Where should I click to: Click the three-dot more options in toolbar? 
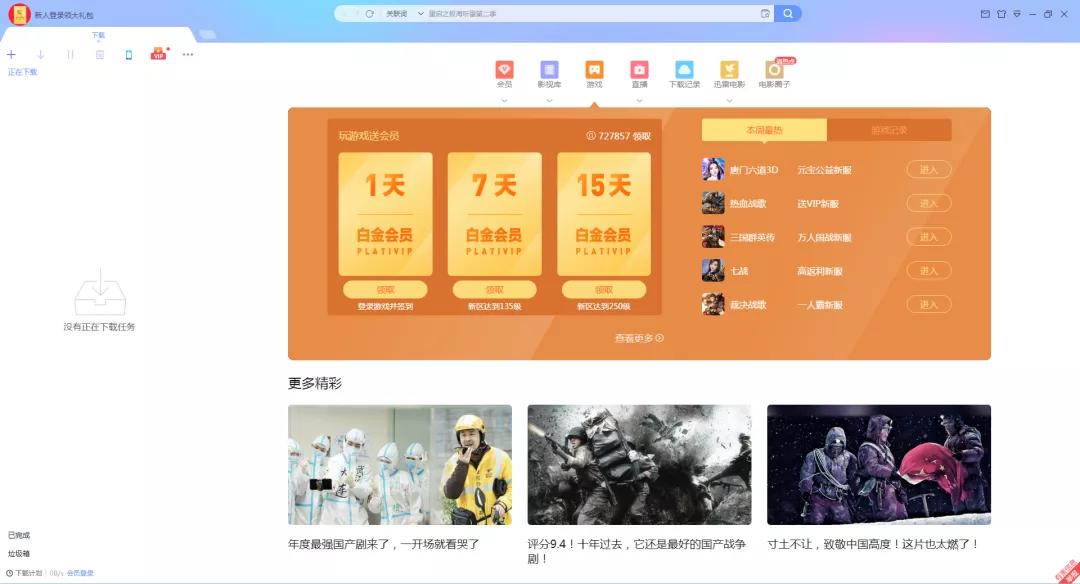click(x=187, y=55)
